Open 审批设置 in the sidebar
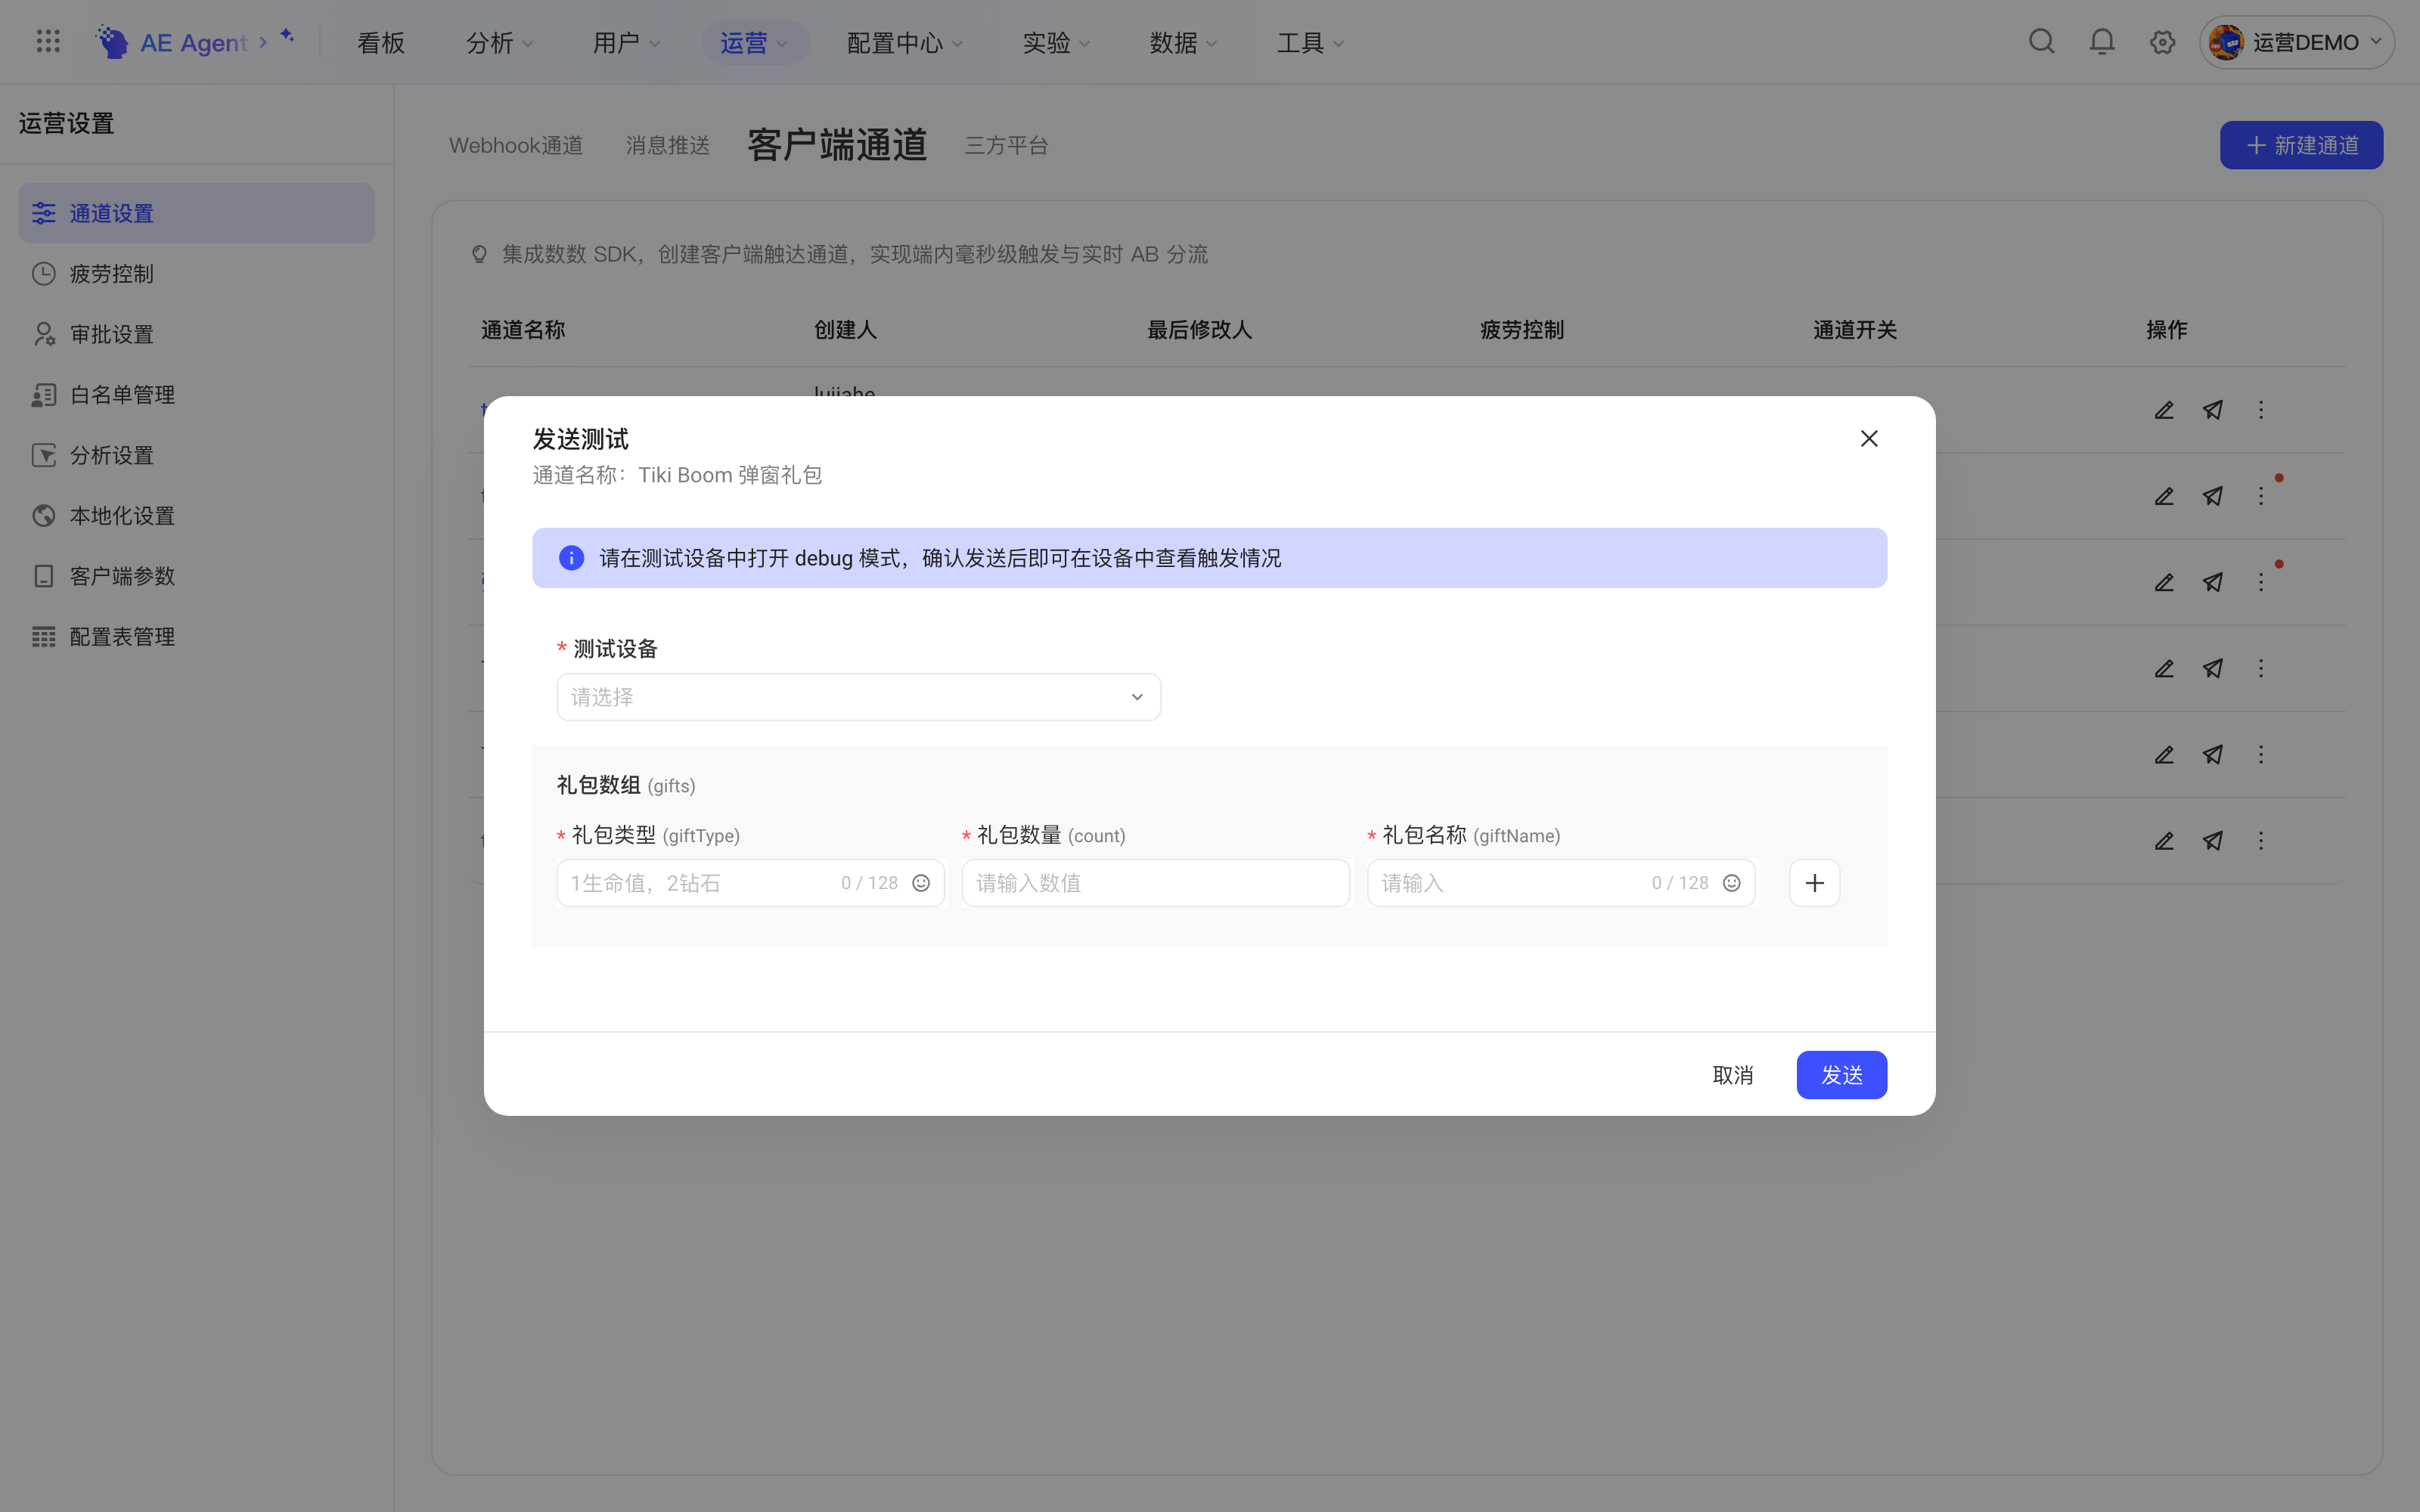This screenshot has height=1512, width=2420. 196,334
